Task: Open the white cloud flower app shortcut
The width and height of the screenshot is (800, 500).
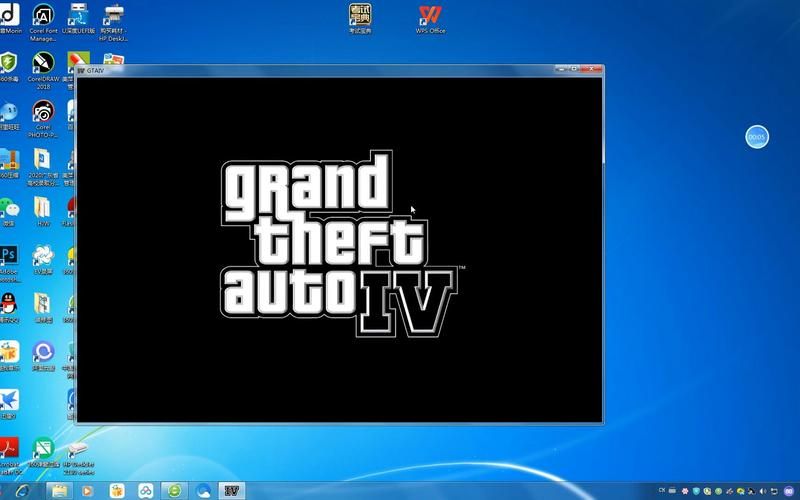Action: [x=43, y=260]
